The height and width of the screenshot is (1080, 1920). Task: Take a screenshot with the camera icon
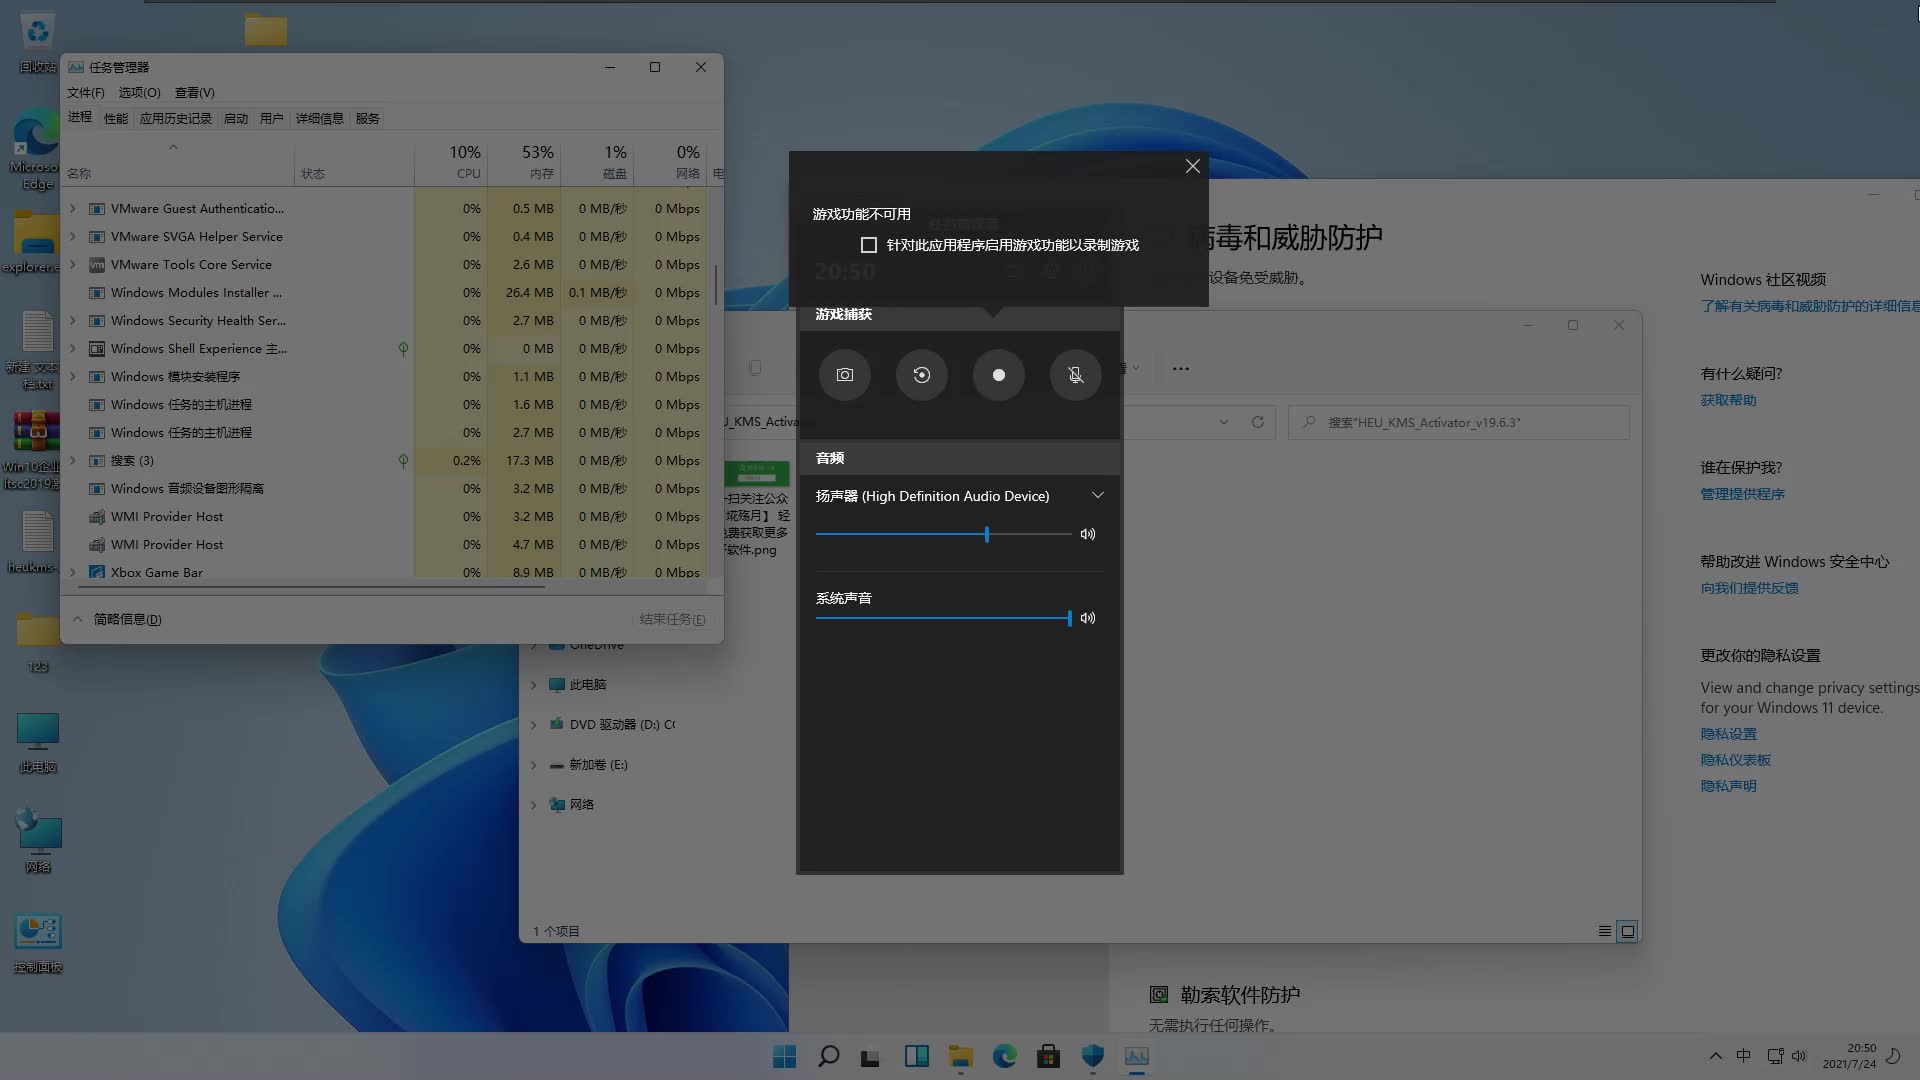pyautogui.click(x=845, y=375)
